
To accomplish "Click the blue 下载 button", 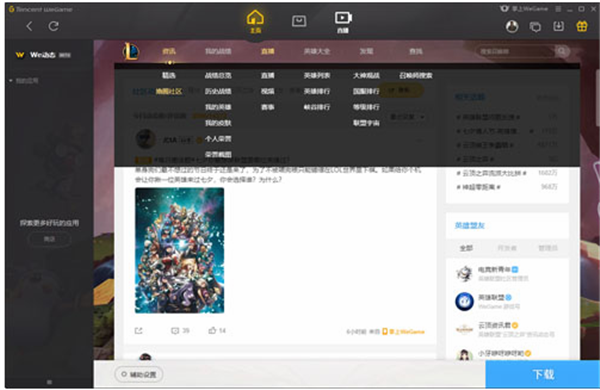I will (543, 374).
